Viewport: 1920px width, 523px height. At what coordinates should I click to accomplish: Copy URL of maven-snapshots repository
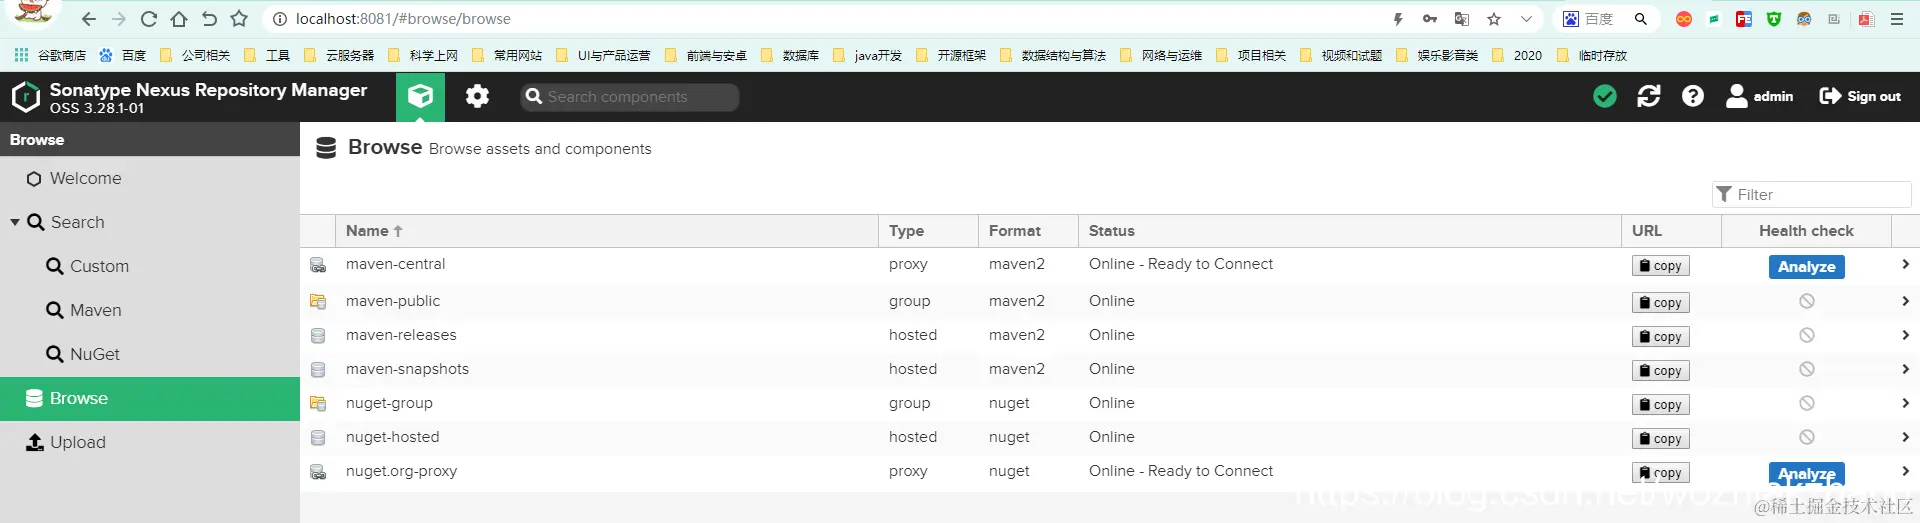pos(1661,371)
